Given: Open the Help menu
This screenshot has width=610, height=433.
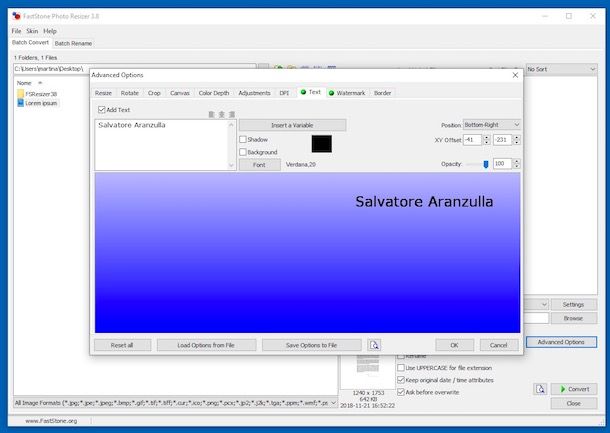Looking at the screenshot, I should [x=50, y=31].
